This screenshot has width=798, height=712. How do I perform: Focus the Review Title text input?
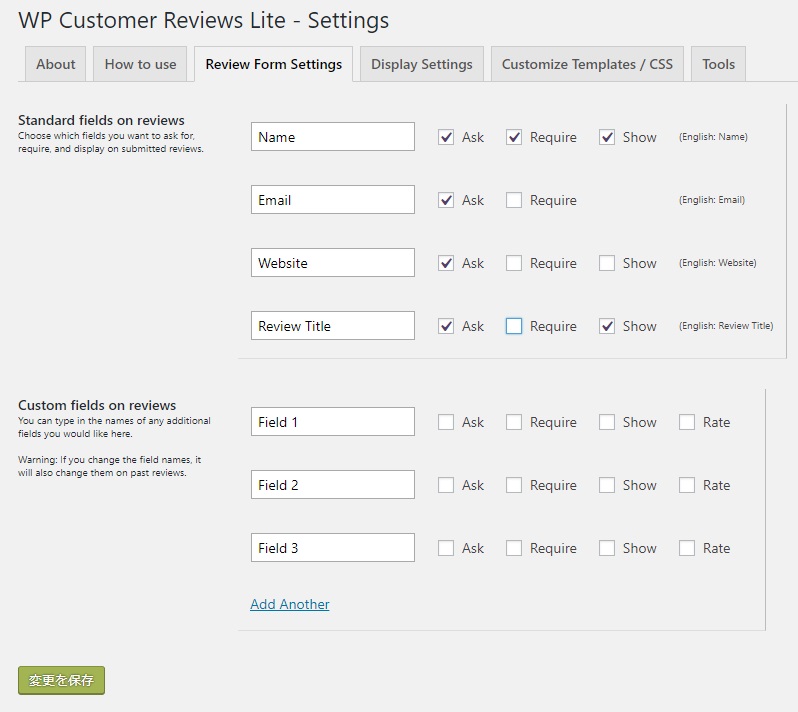333,326
